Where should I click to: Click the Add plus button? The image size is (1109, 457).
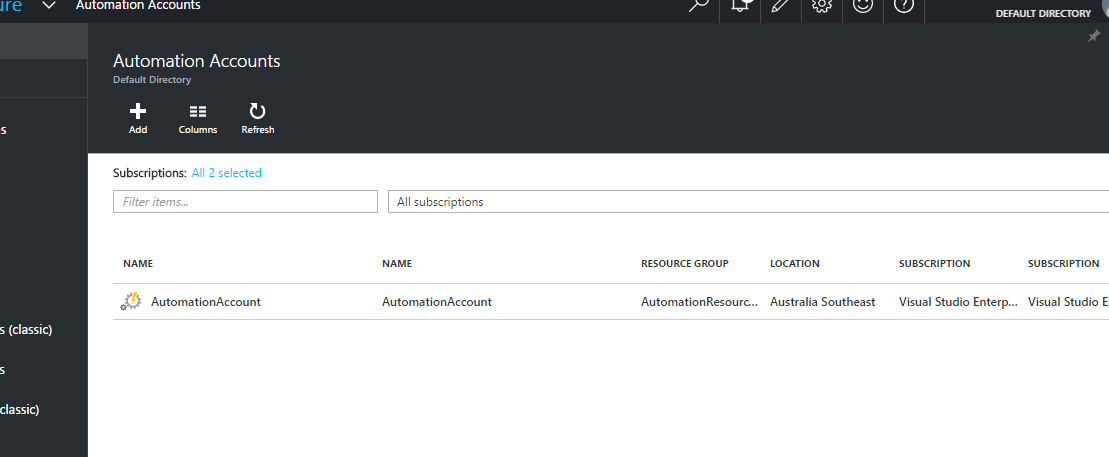138,119
